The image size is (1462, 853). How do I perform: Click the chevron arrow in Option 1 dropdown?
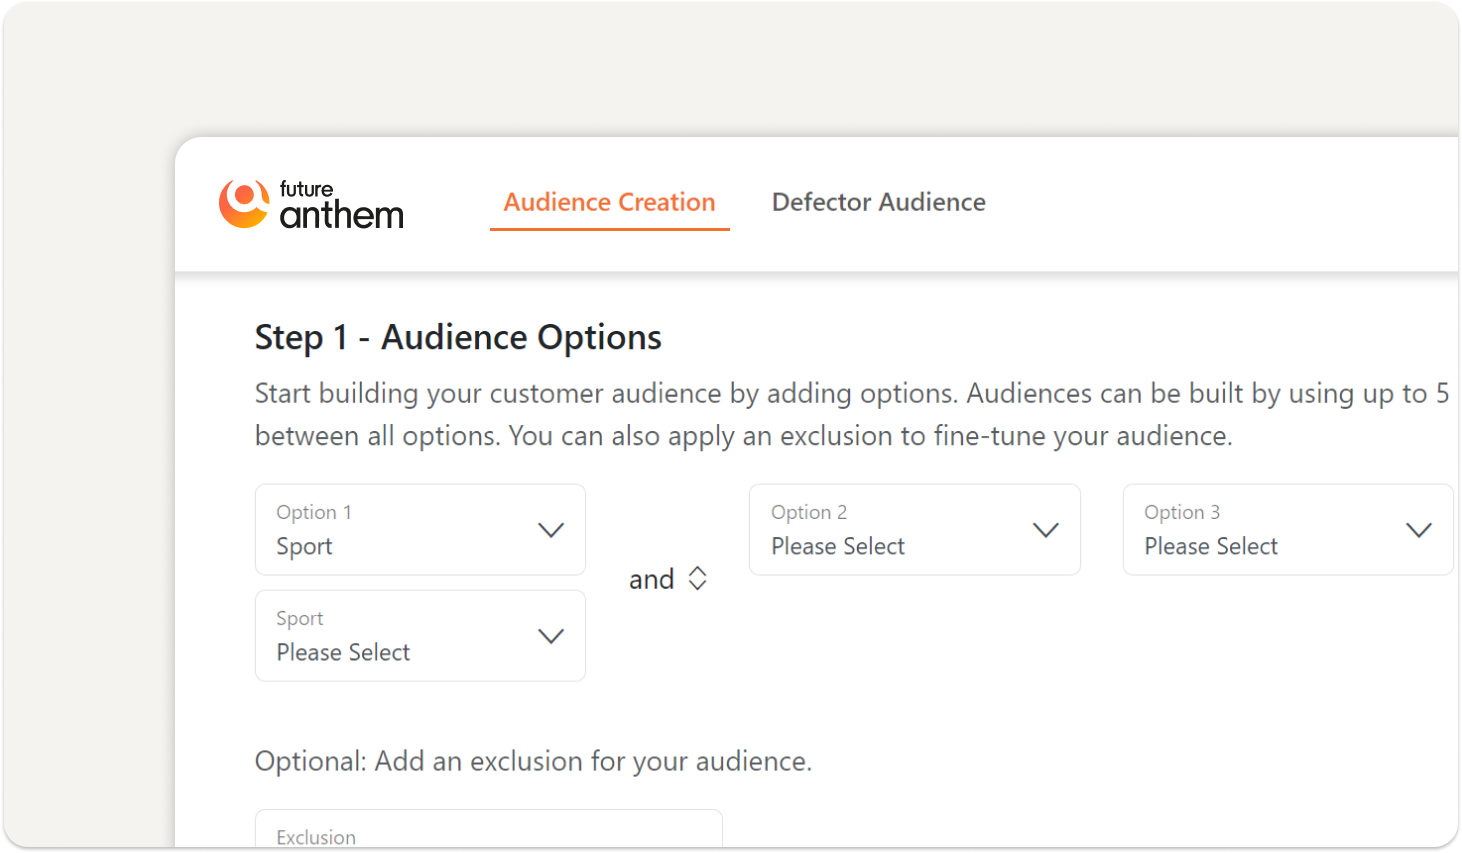click(x=551, y=530)
